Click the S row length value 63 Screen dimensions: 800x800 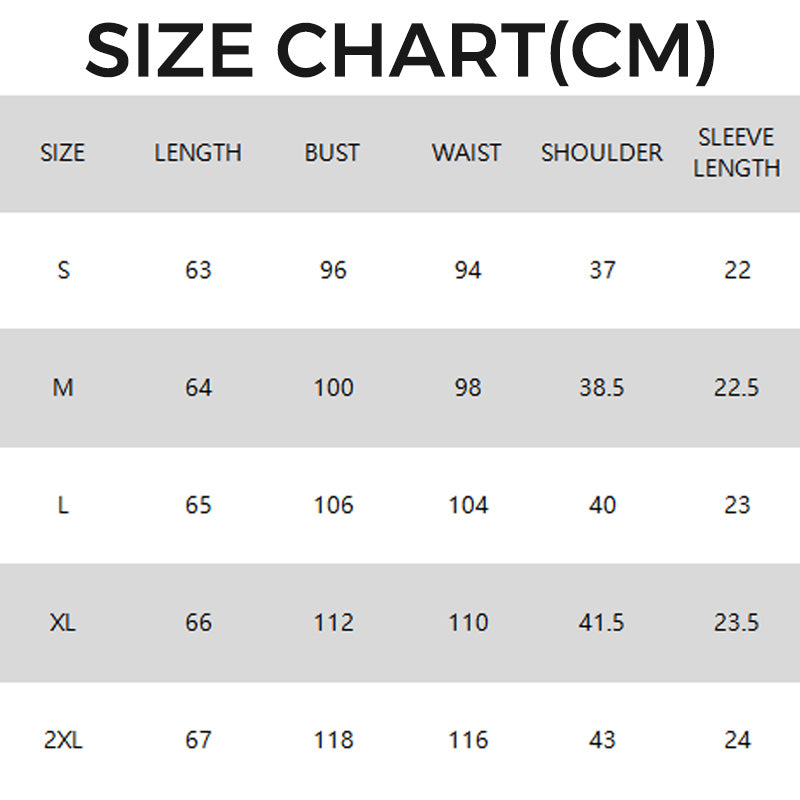point(198,270)
